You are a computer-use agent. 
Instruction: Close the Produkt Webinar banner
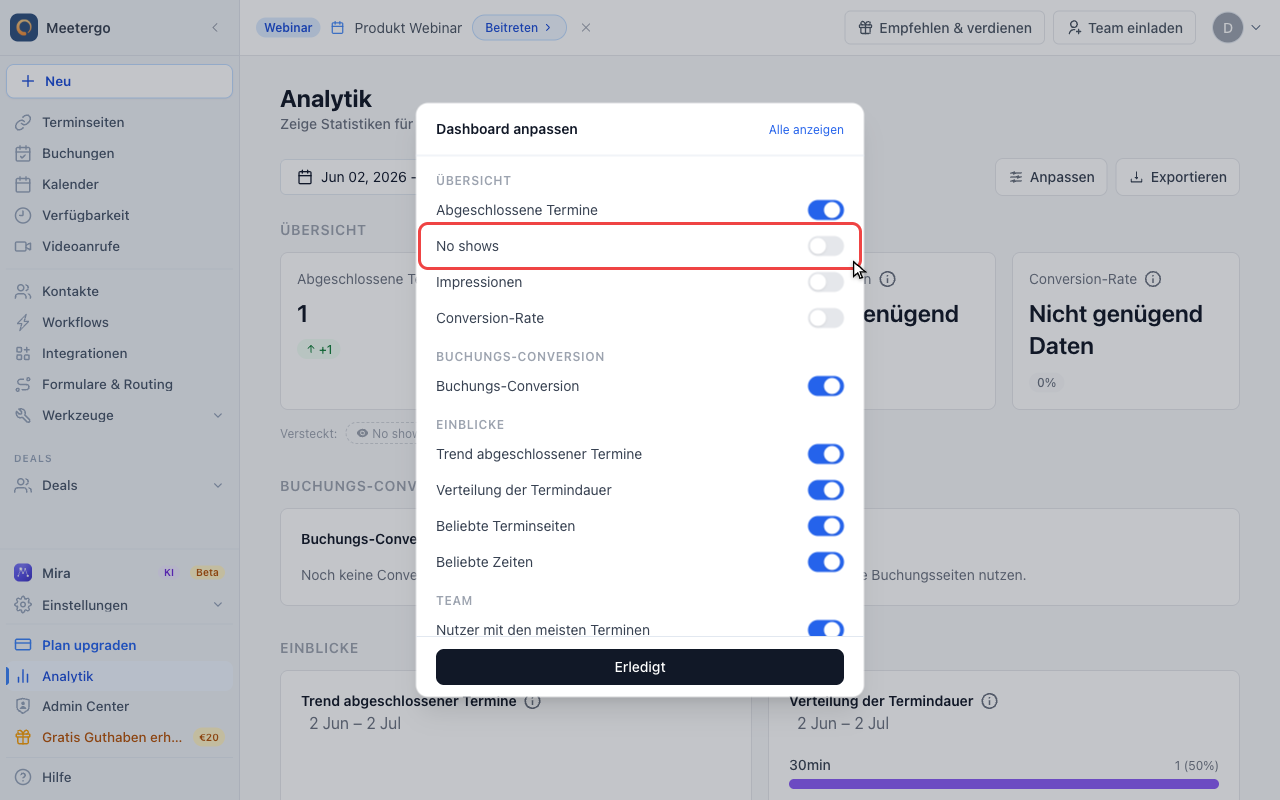[586, 28]
